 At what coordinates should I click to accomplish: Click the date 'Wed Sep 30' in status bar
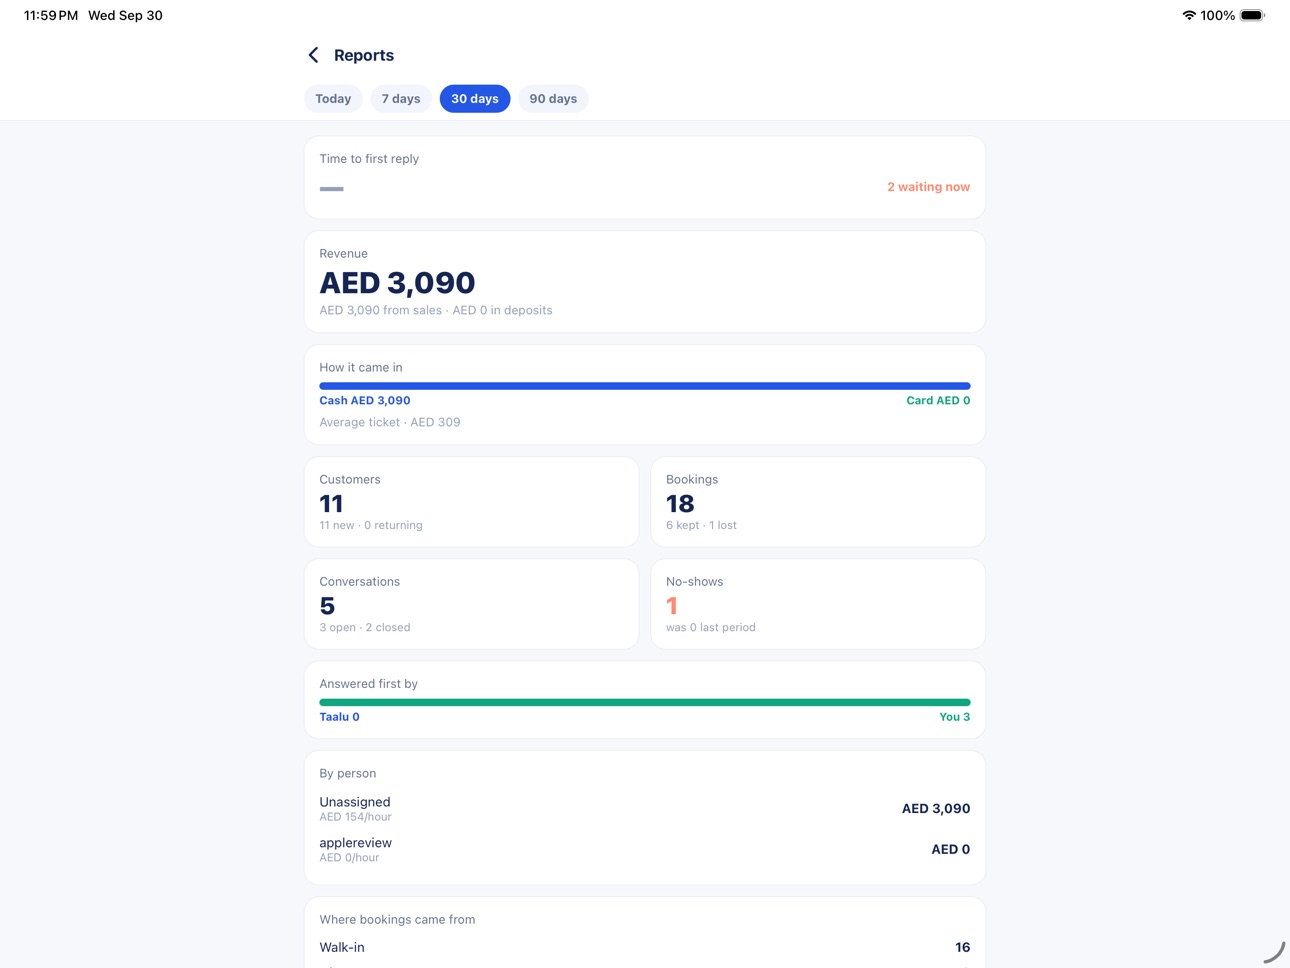[125, 15]
